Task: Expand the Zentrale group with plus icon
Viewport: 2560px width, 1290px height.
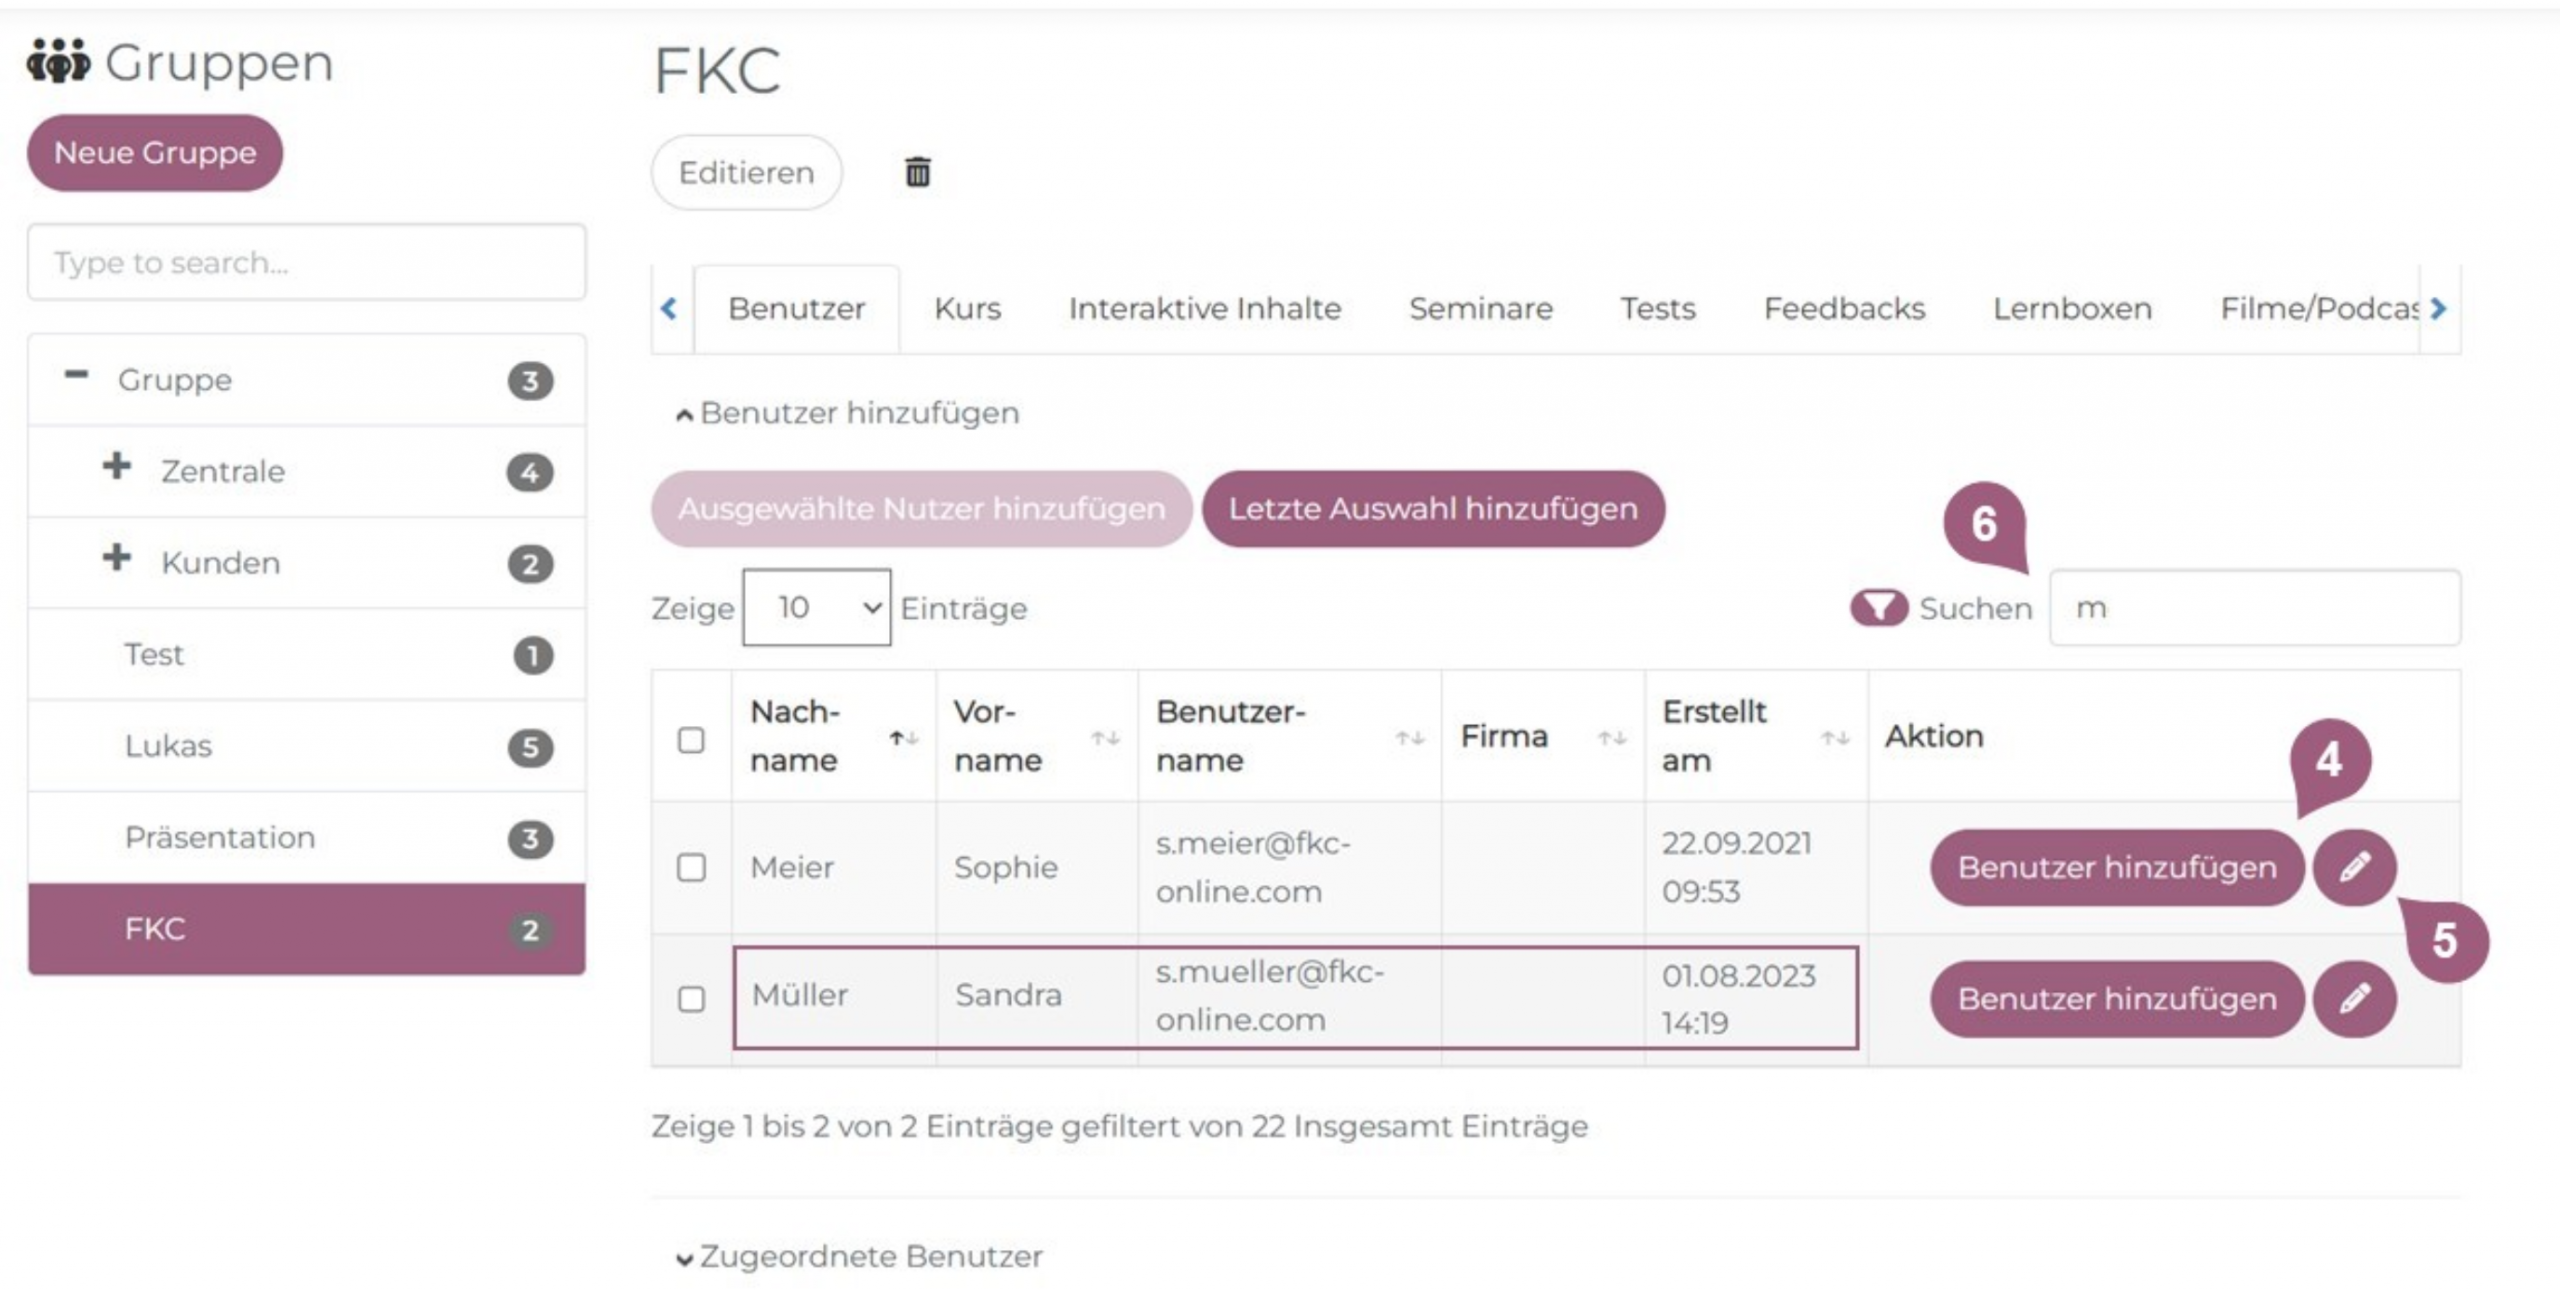Action: (117, 467)
